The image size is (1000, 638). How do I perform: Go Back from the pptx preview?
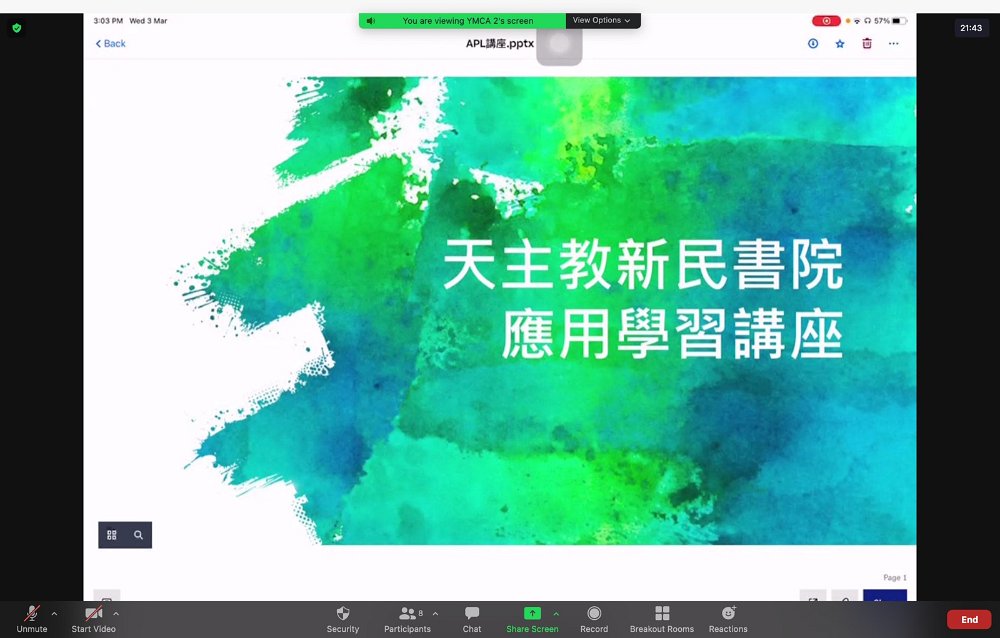tap(110, 43)
